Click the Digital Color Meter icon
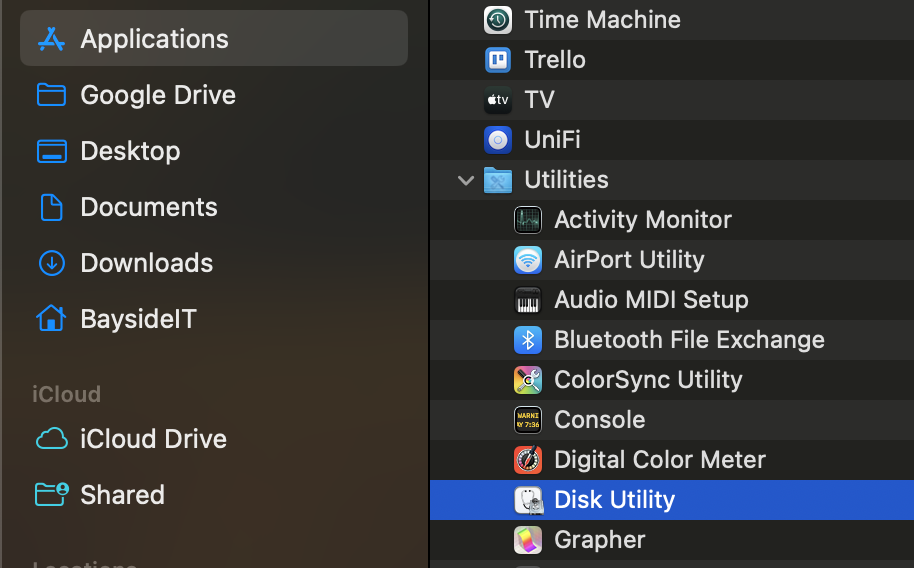The image size is (914, 568). pyautogui.click(x=527, y=460)
